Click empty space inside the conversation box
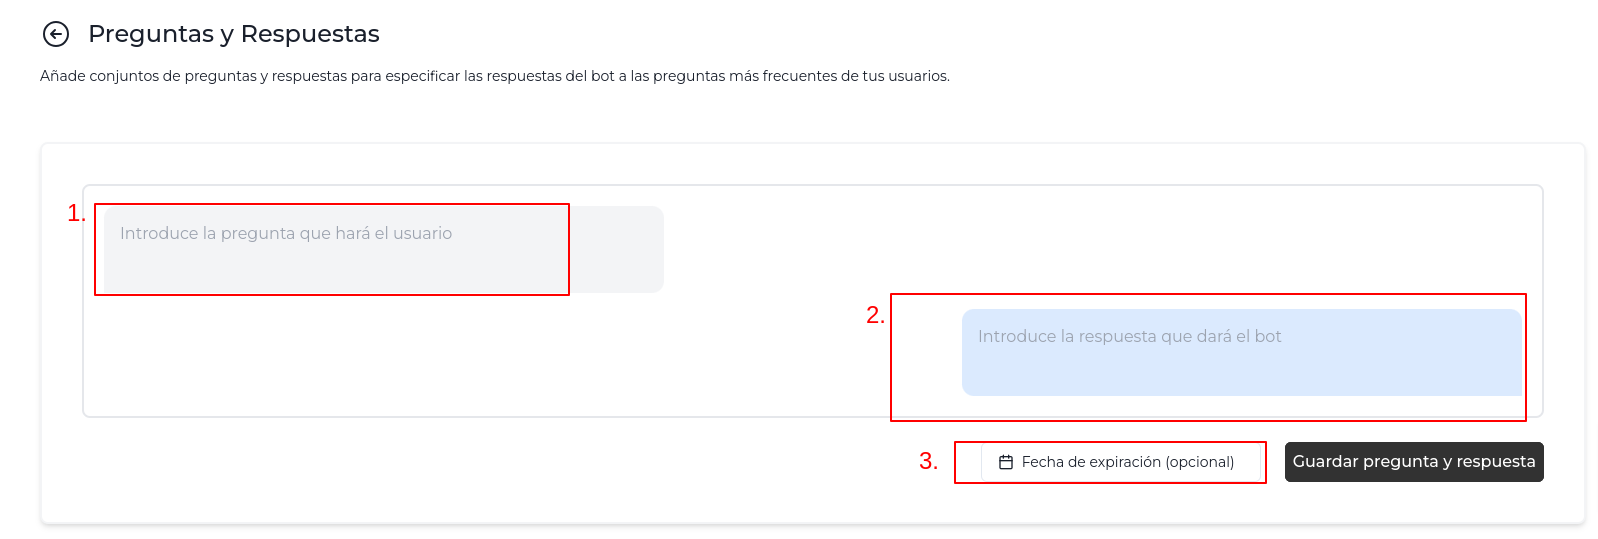The width and height of the screenshot is (1598, 539). 500,360
